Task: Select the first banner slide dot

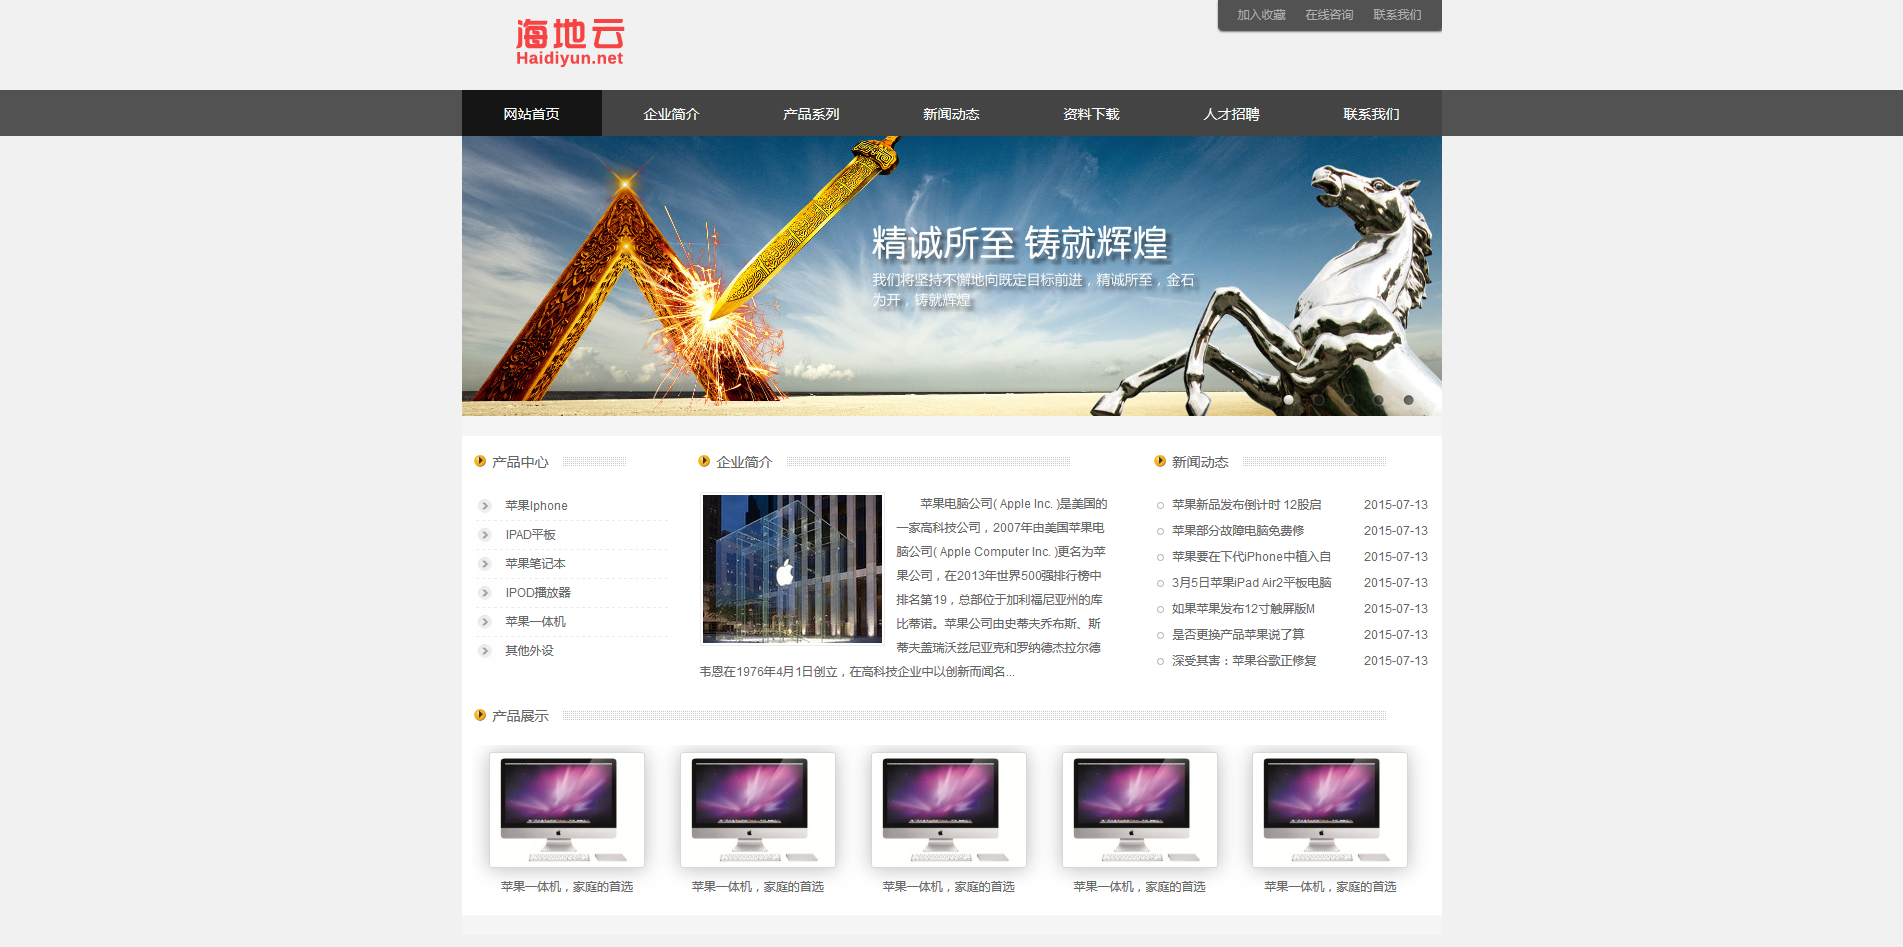Action: 1289,400
